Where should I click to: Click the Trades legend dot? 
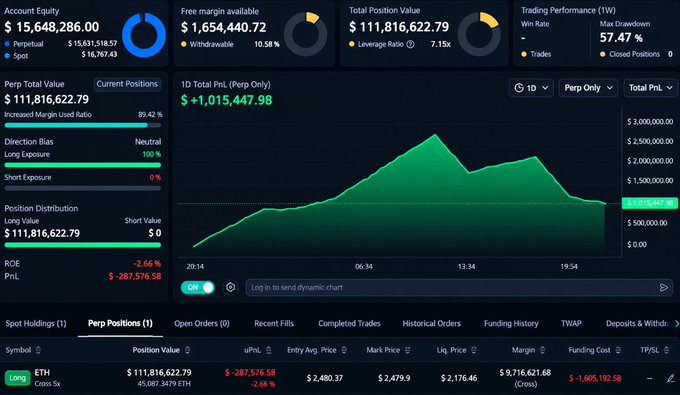[x=524, y=54]
